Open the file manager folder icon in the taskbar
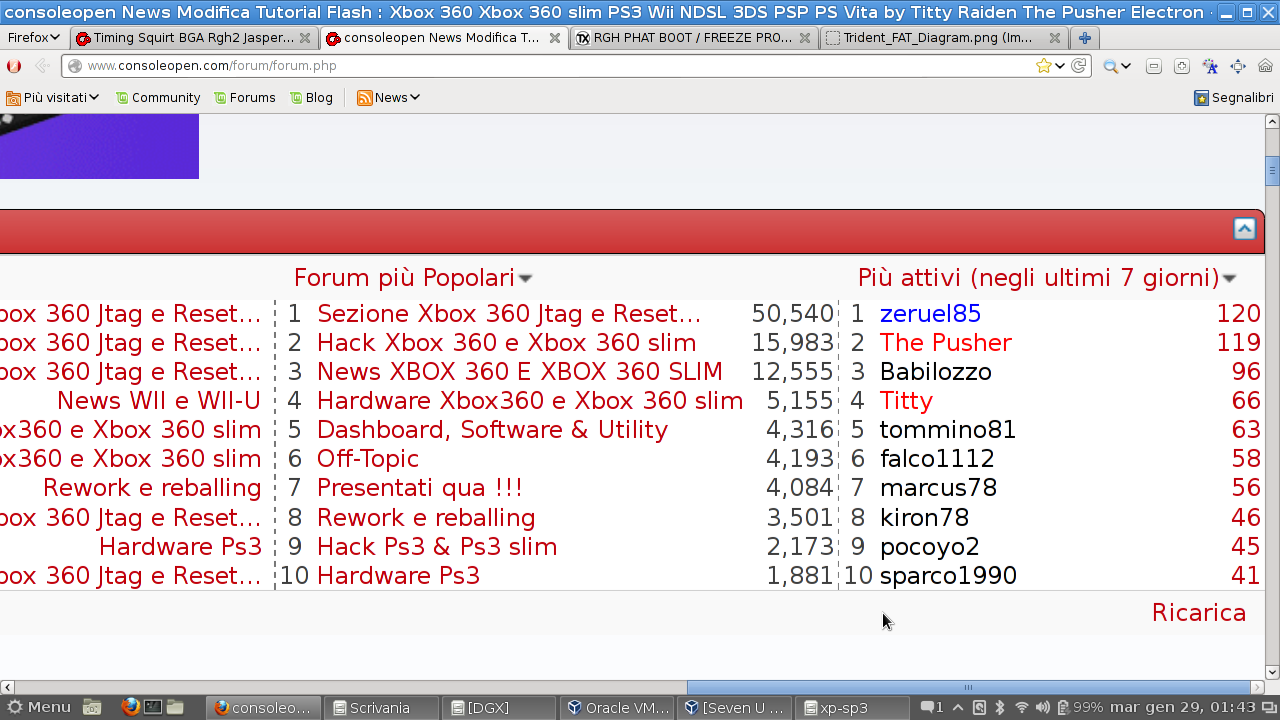Image resolution: width=1280 pixels, height=720 pixels. 175,707
